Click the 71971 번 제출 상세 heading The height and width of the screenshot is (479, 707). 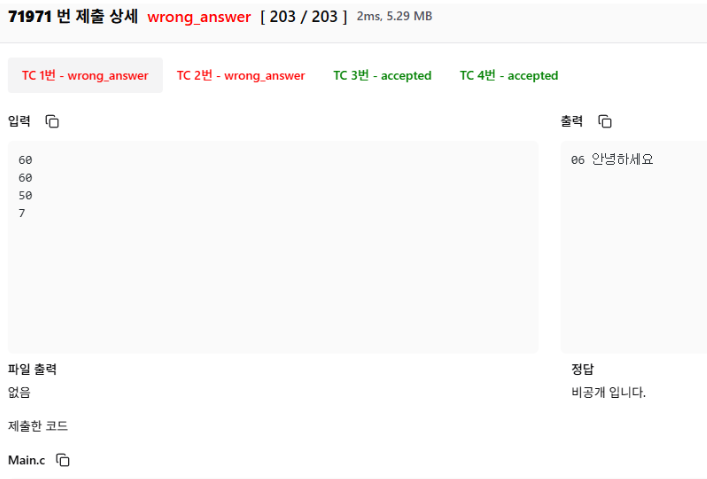73,17
